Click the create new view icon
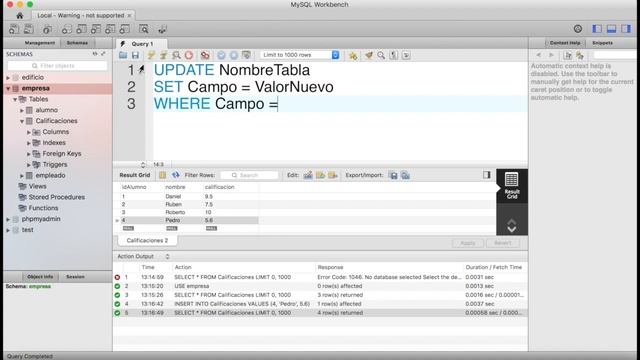This screenshot has width=640, height=360. (96, 29)
